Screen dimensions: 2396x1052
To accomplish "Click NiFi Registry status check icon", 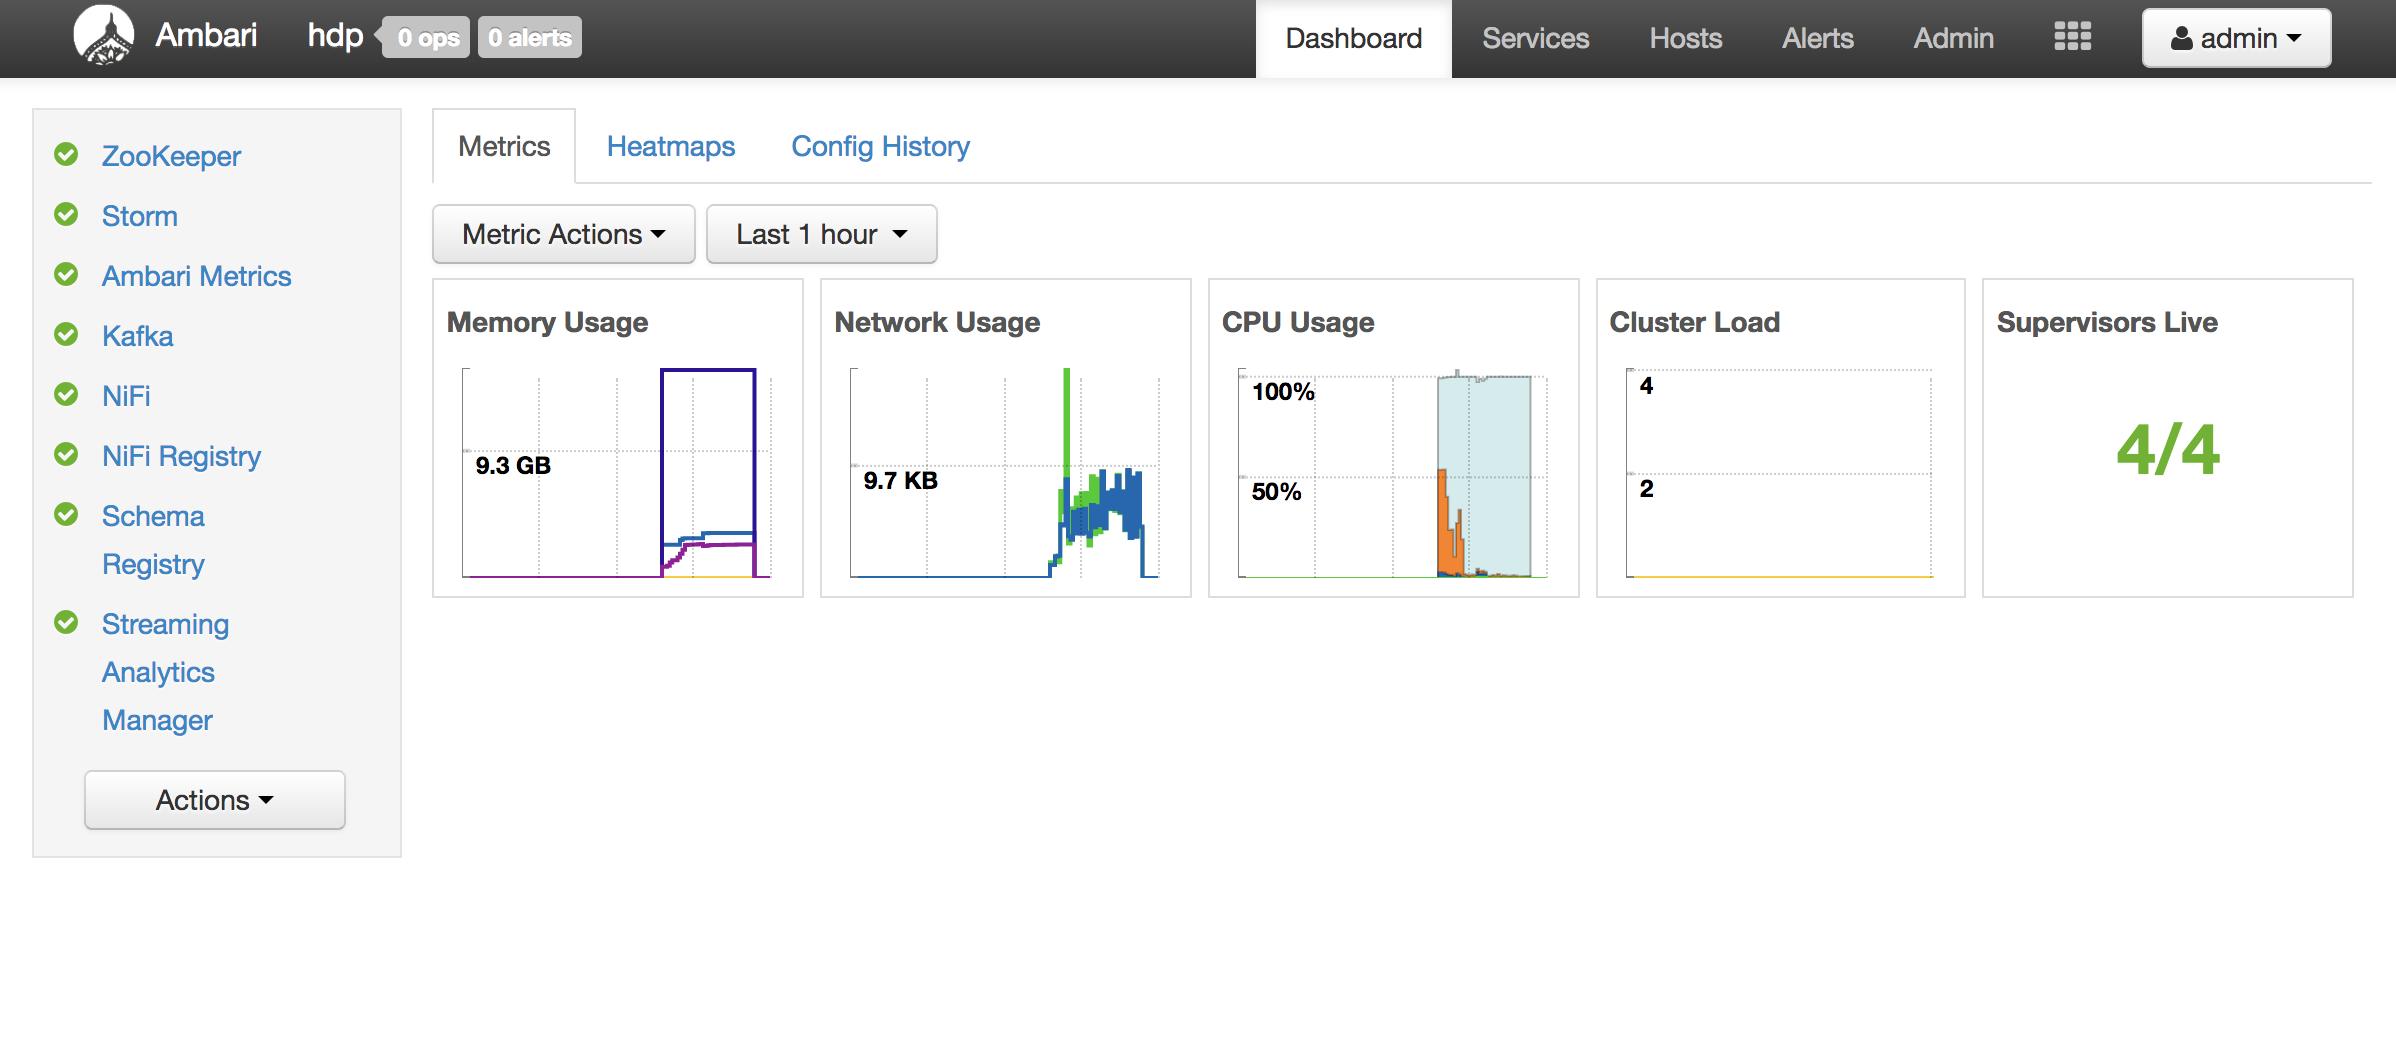I will point(66,455).
